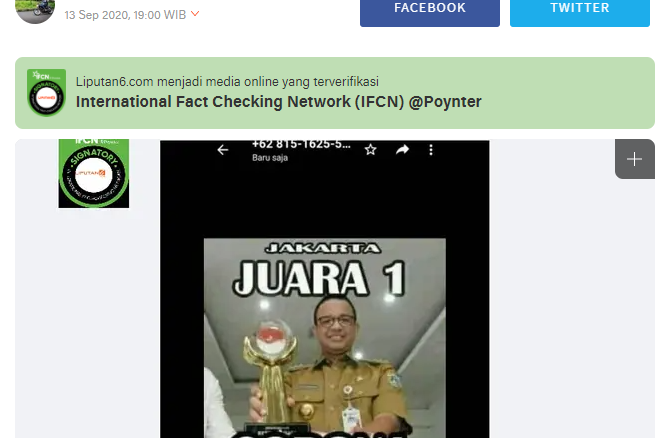Click the Baru saja status text
This screenshot has height=438, width=666.
point(270,158)
